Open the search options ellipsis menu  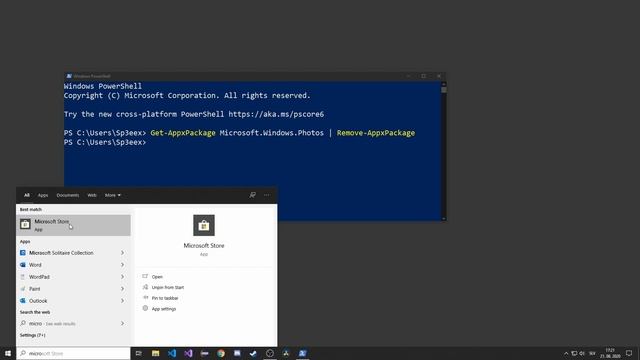point(267,195)
